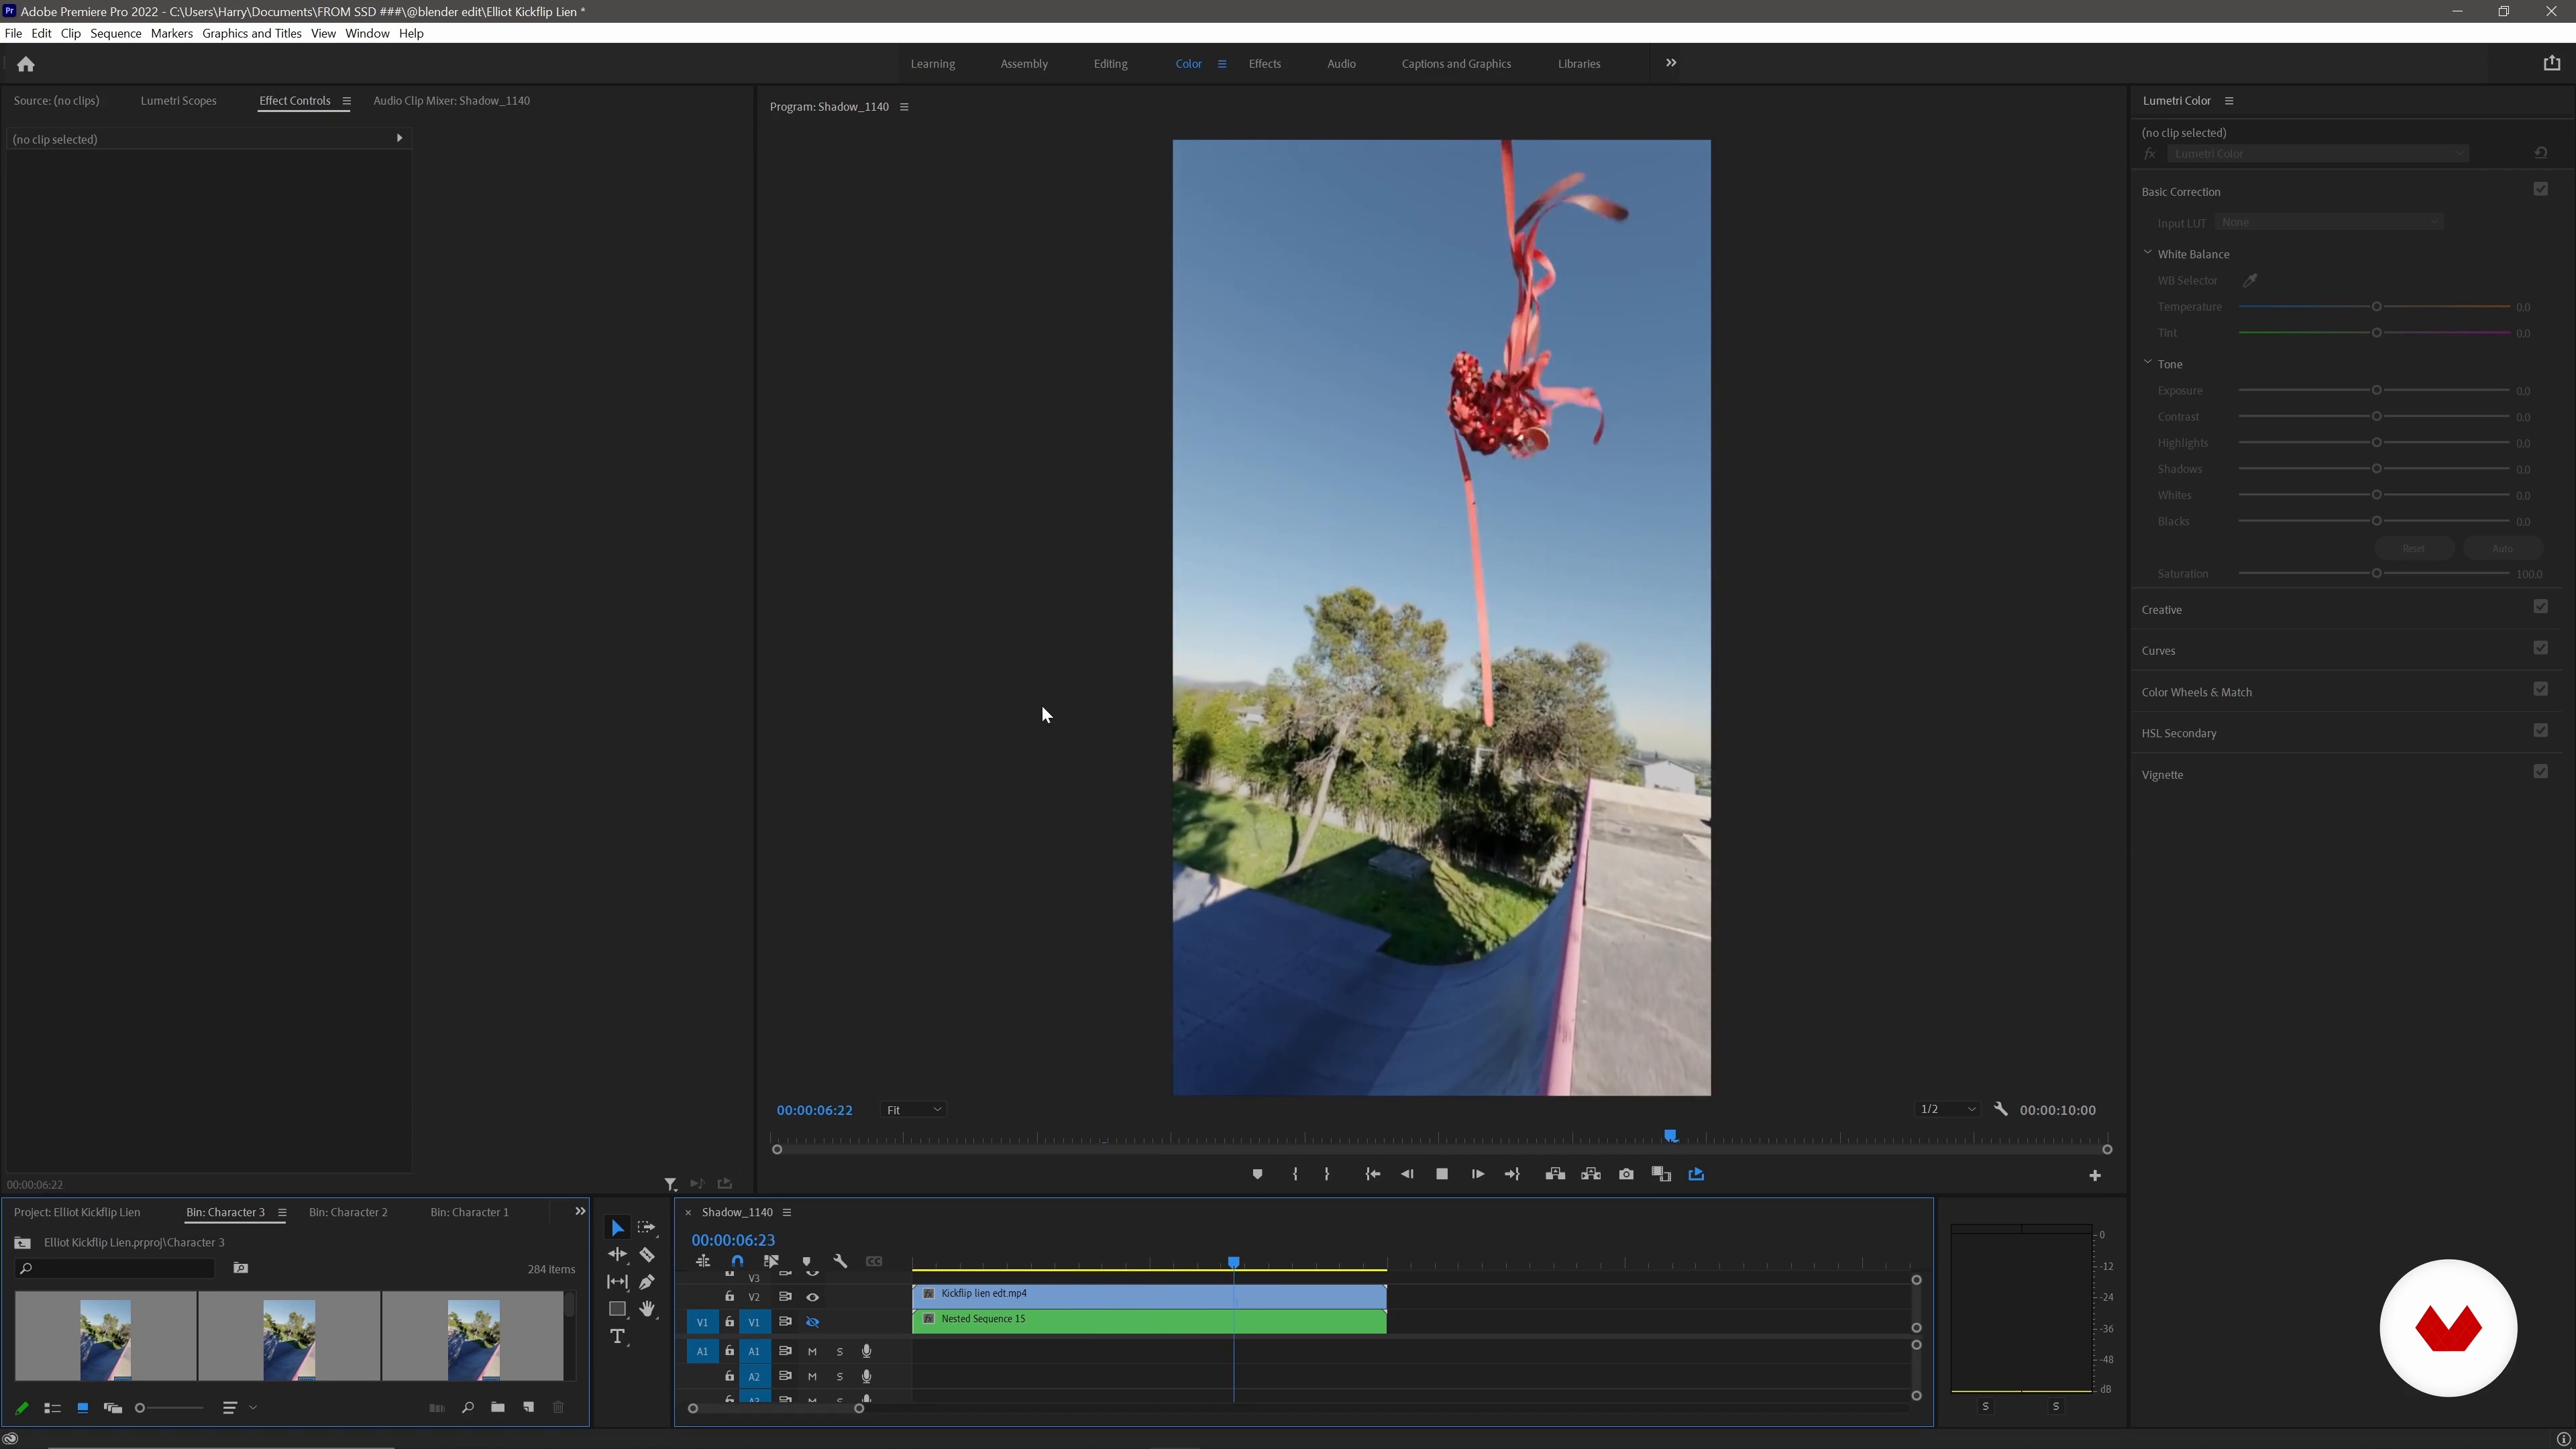Open the Fit zoom level dropdown

point(914,1110)
